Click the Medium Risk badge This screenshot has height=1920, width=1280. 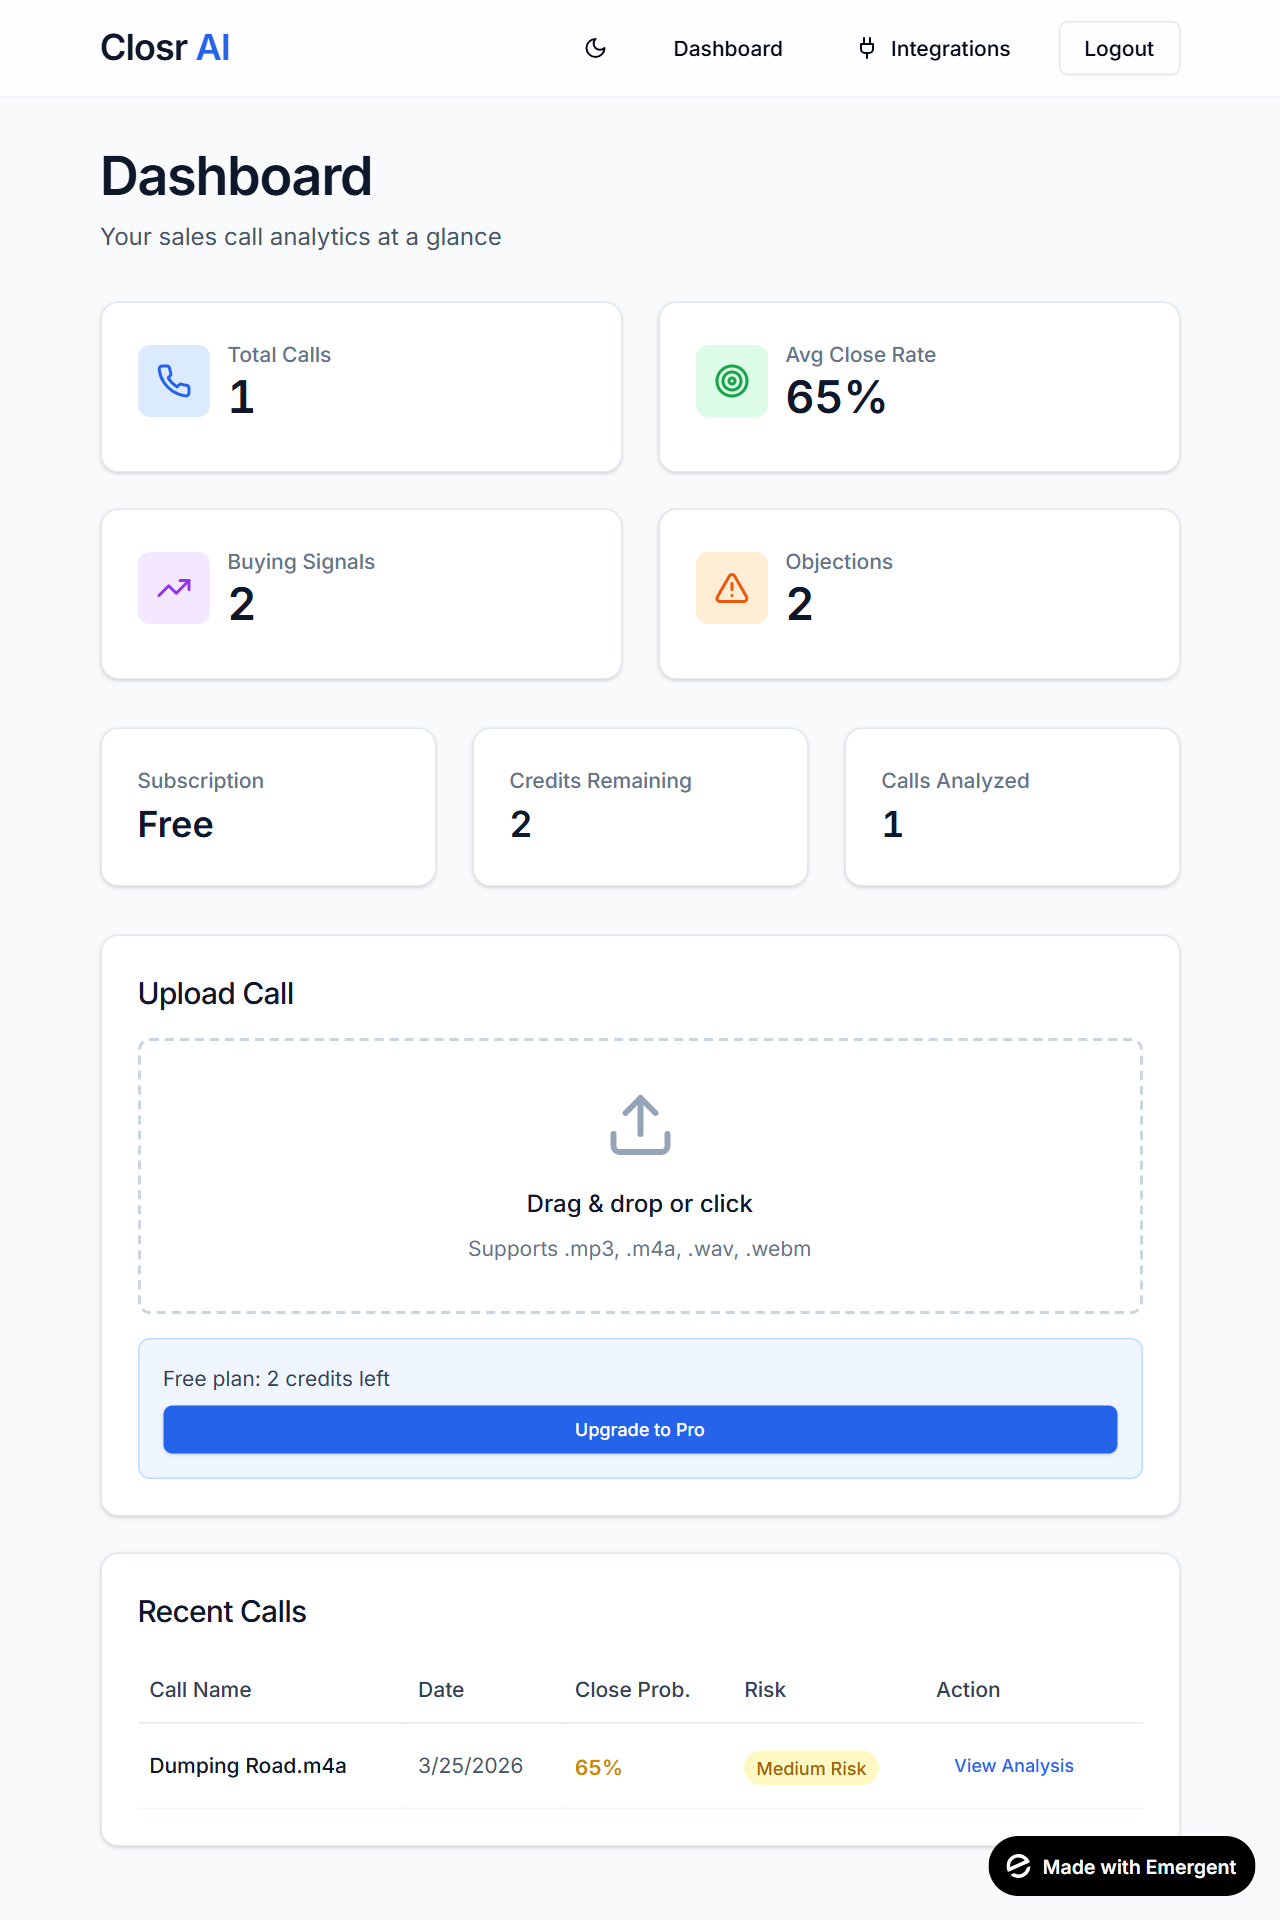pyautogui.click(x=811, y=1768)
